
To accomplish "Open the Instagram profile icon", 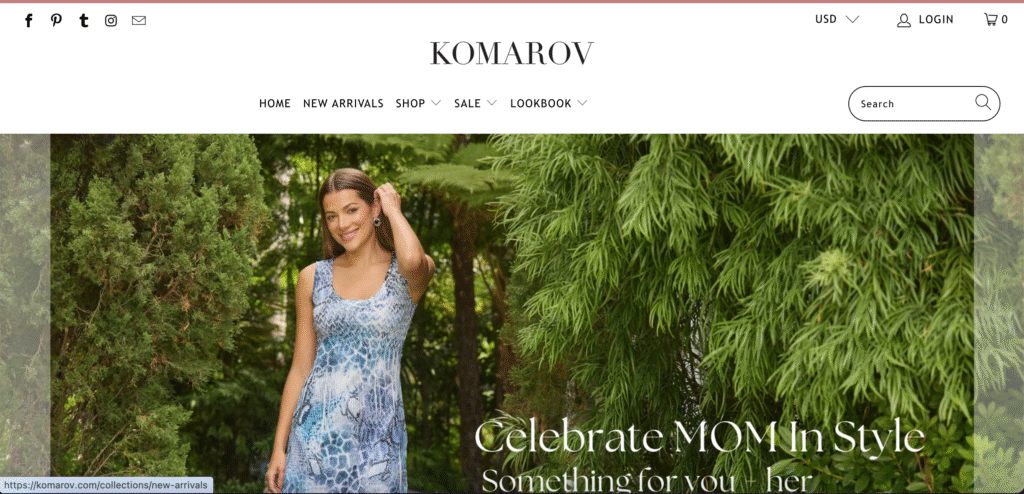I will click(x=111, y=20).
